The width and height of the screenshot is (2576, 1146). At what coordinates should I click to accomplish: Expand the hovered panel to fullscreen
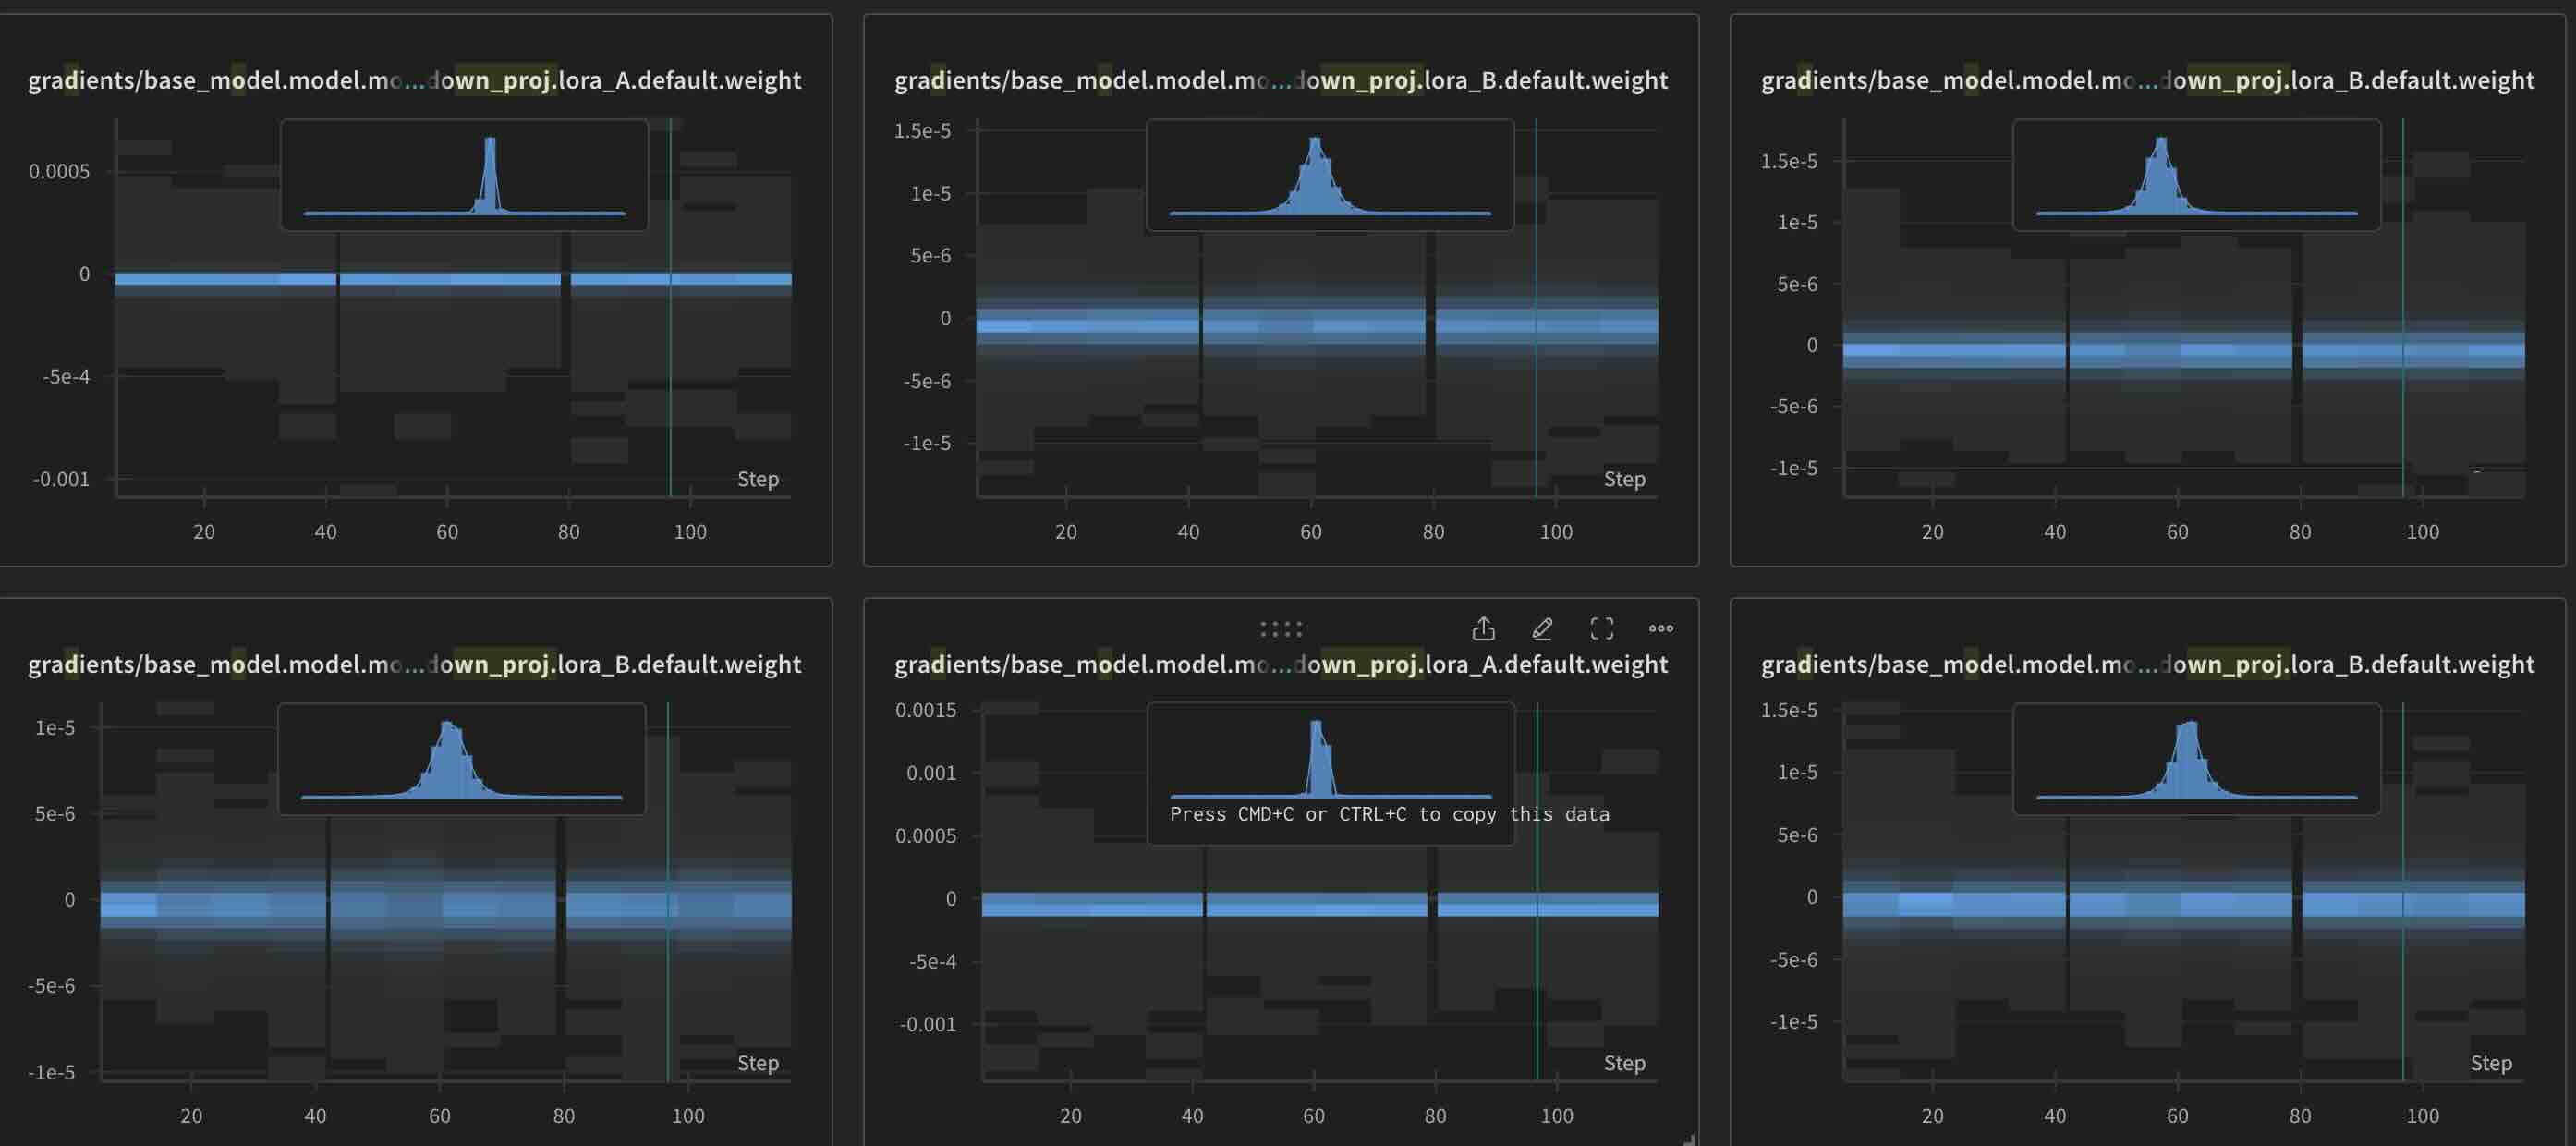tap(1602, 628)
